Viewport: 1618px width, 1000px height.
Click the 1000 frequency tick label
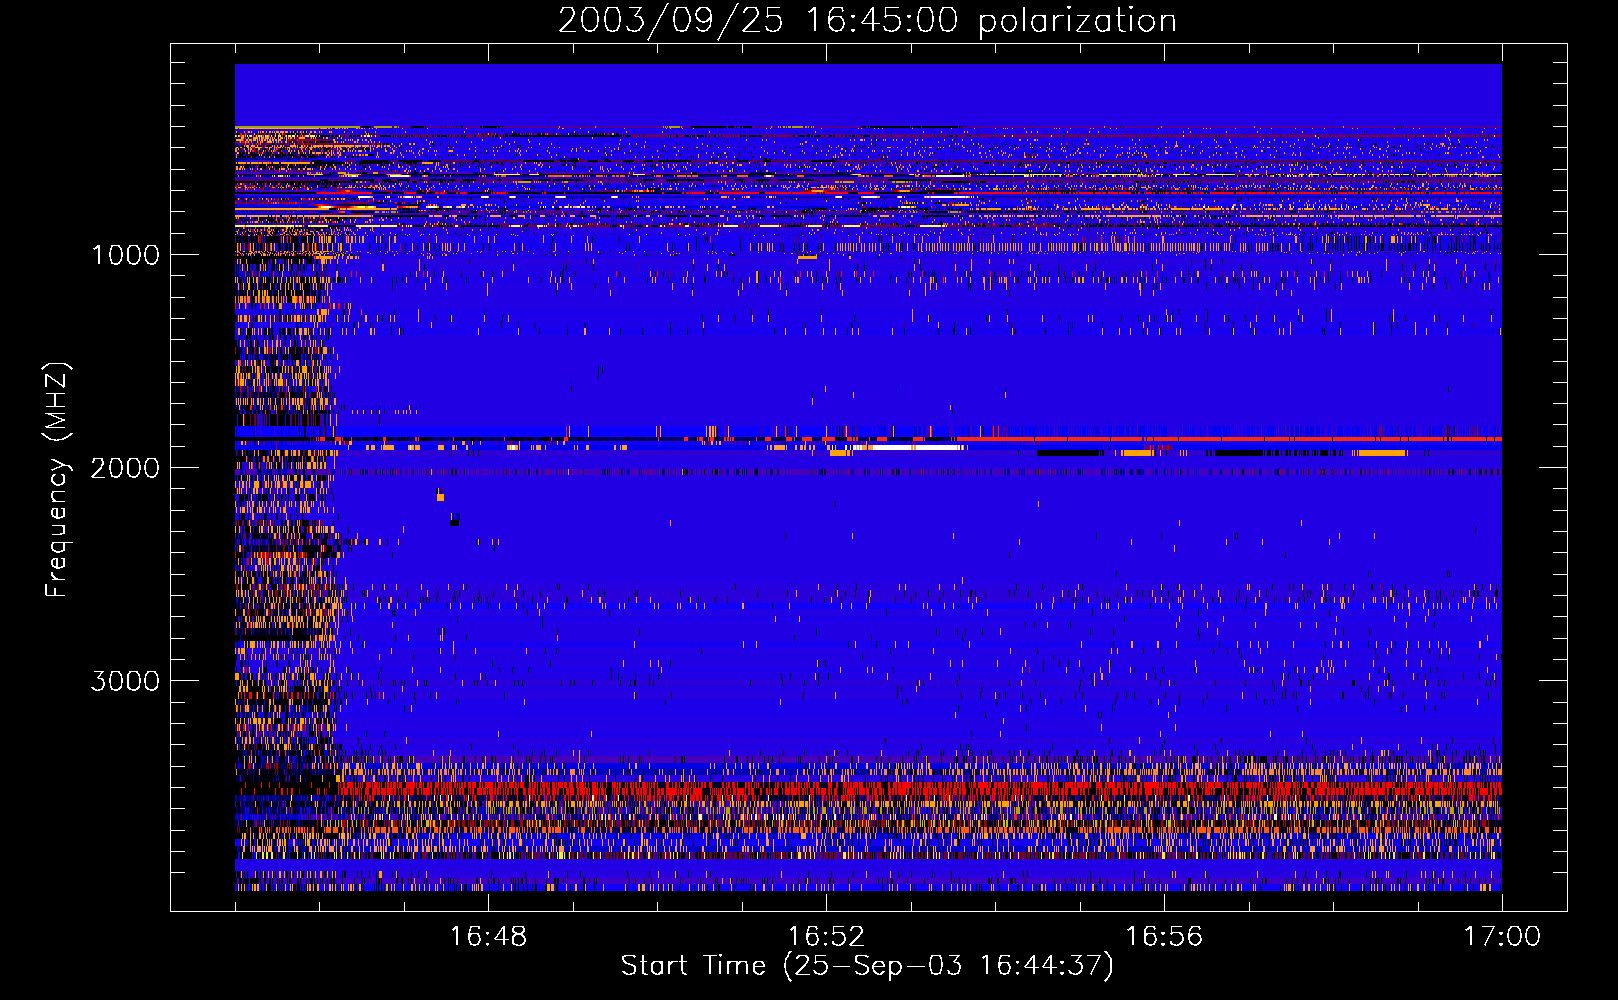click(x=125, y=255)
